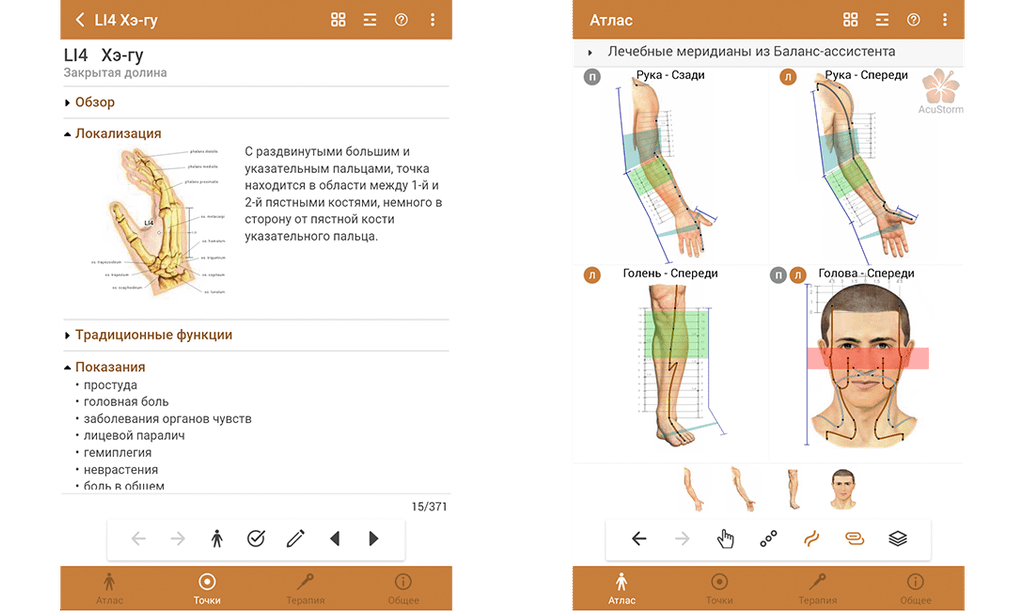Select head thumbnail in strip

[x=843, y=488]
